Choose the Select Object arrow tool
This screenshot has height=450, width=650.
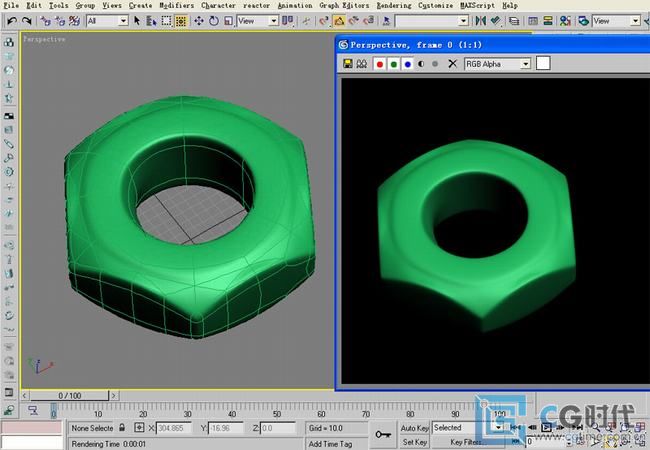(x=137, y=21)
